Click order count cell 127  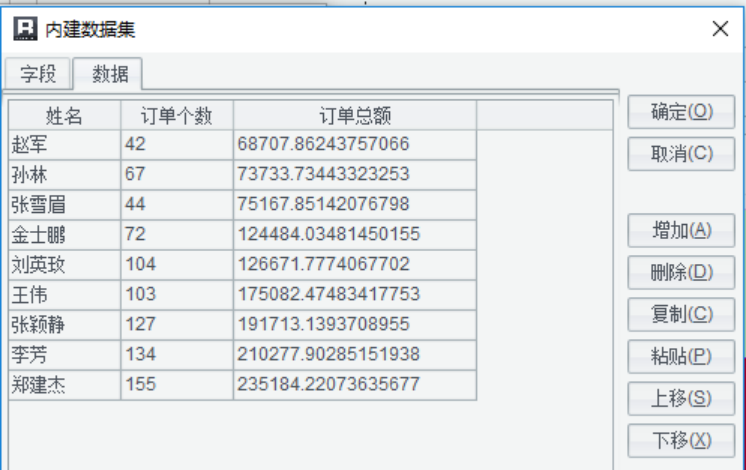coord(177,324)
